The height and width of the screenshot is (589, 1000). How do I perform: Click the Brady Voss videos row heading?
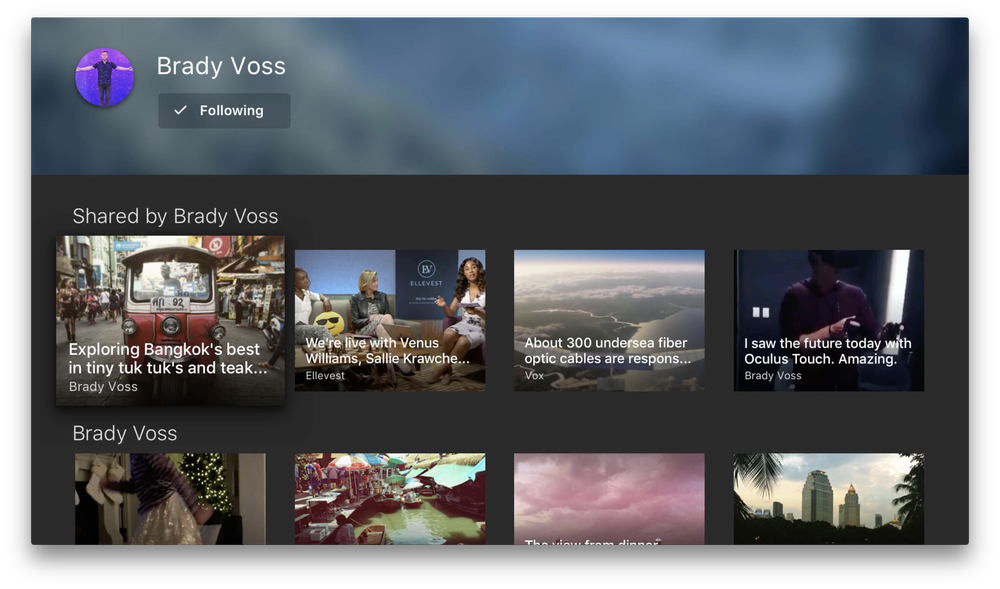125,433
